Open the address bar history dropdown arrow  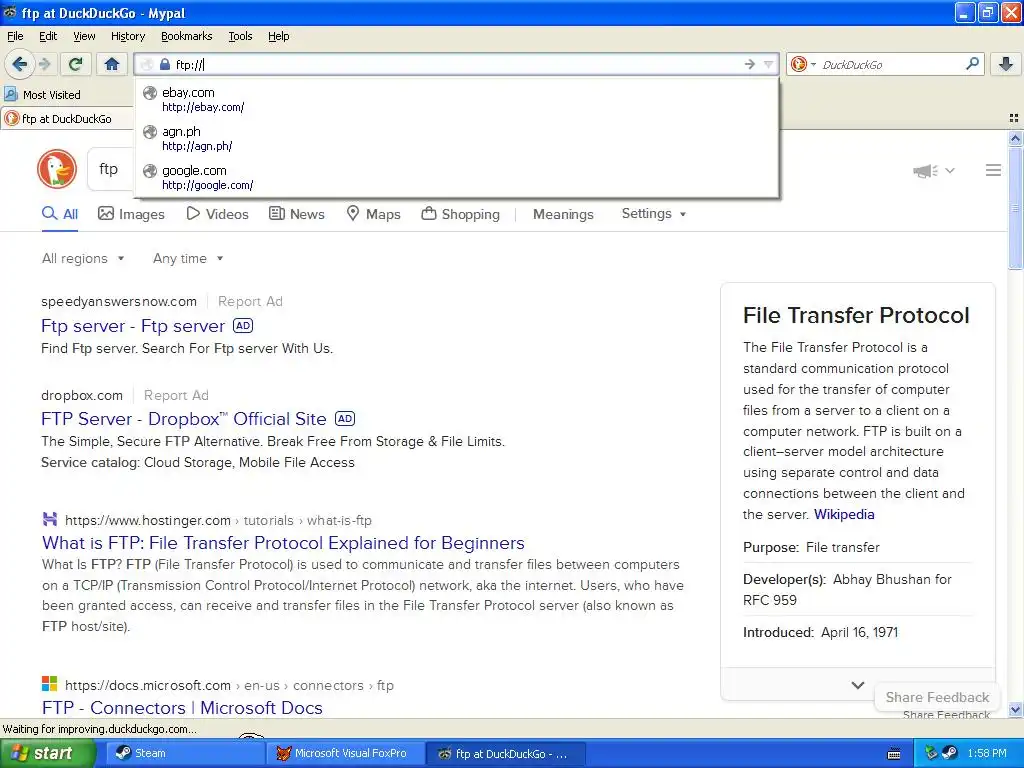point(768,64)
